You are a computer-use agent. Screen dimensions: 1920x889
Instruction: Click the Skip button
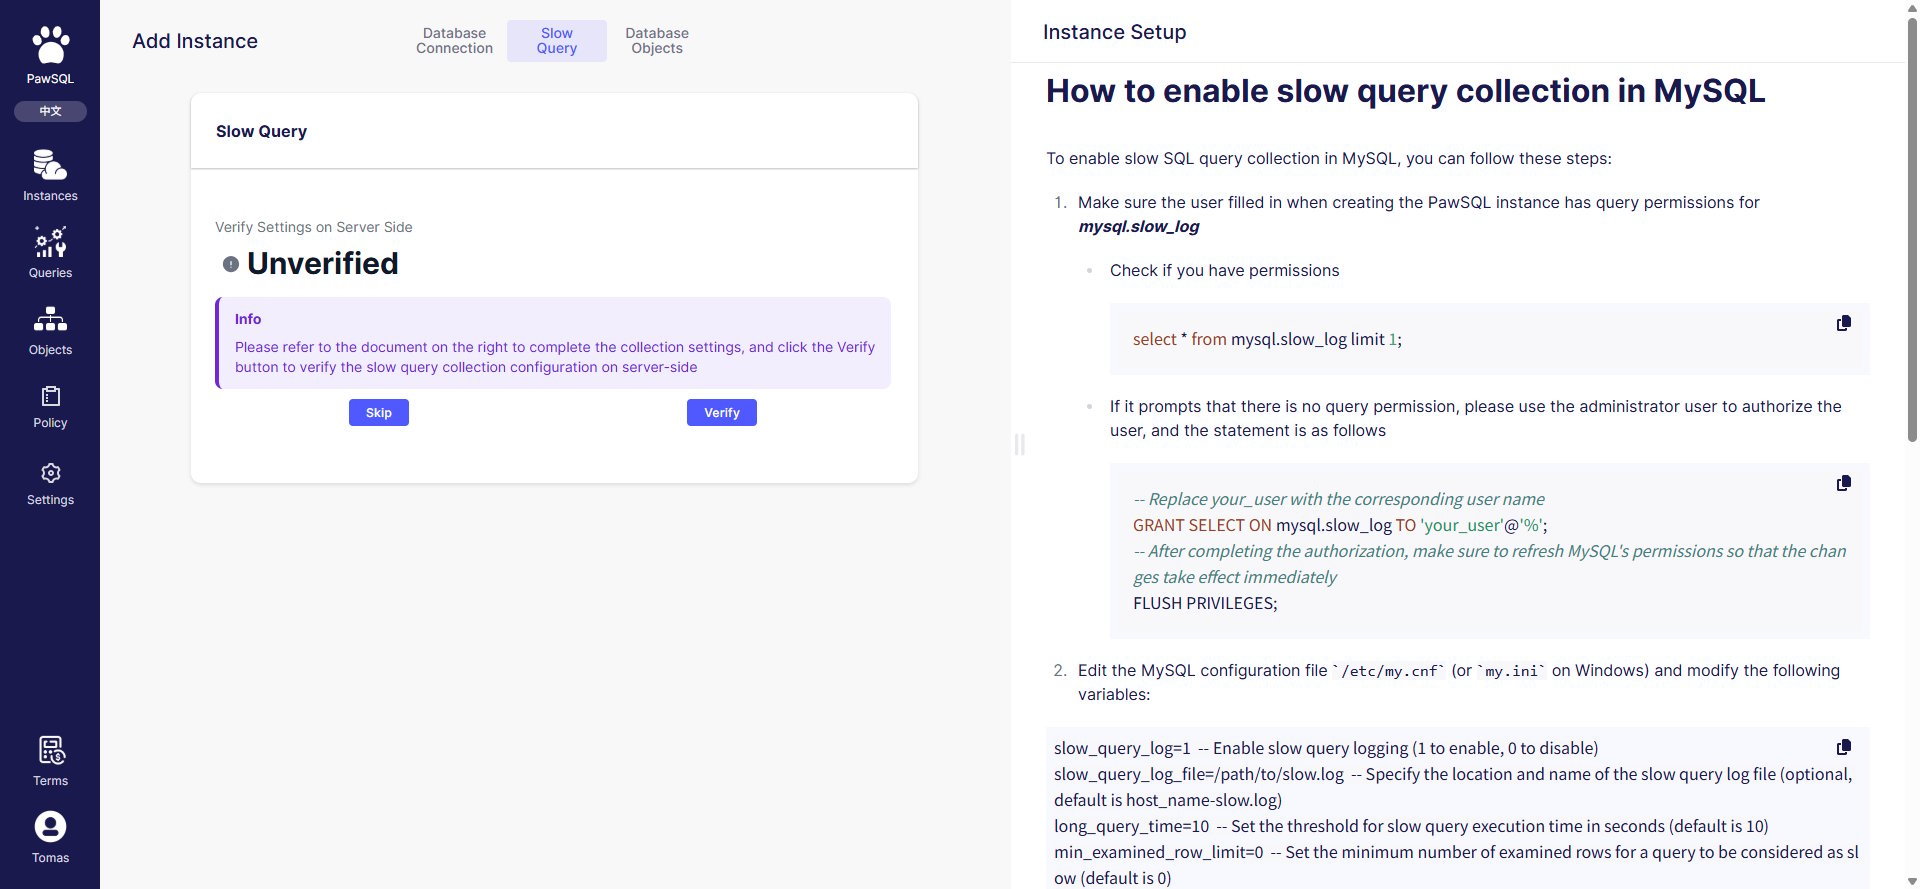pos(379,412)
